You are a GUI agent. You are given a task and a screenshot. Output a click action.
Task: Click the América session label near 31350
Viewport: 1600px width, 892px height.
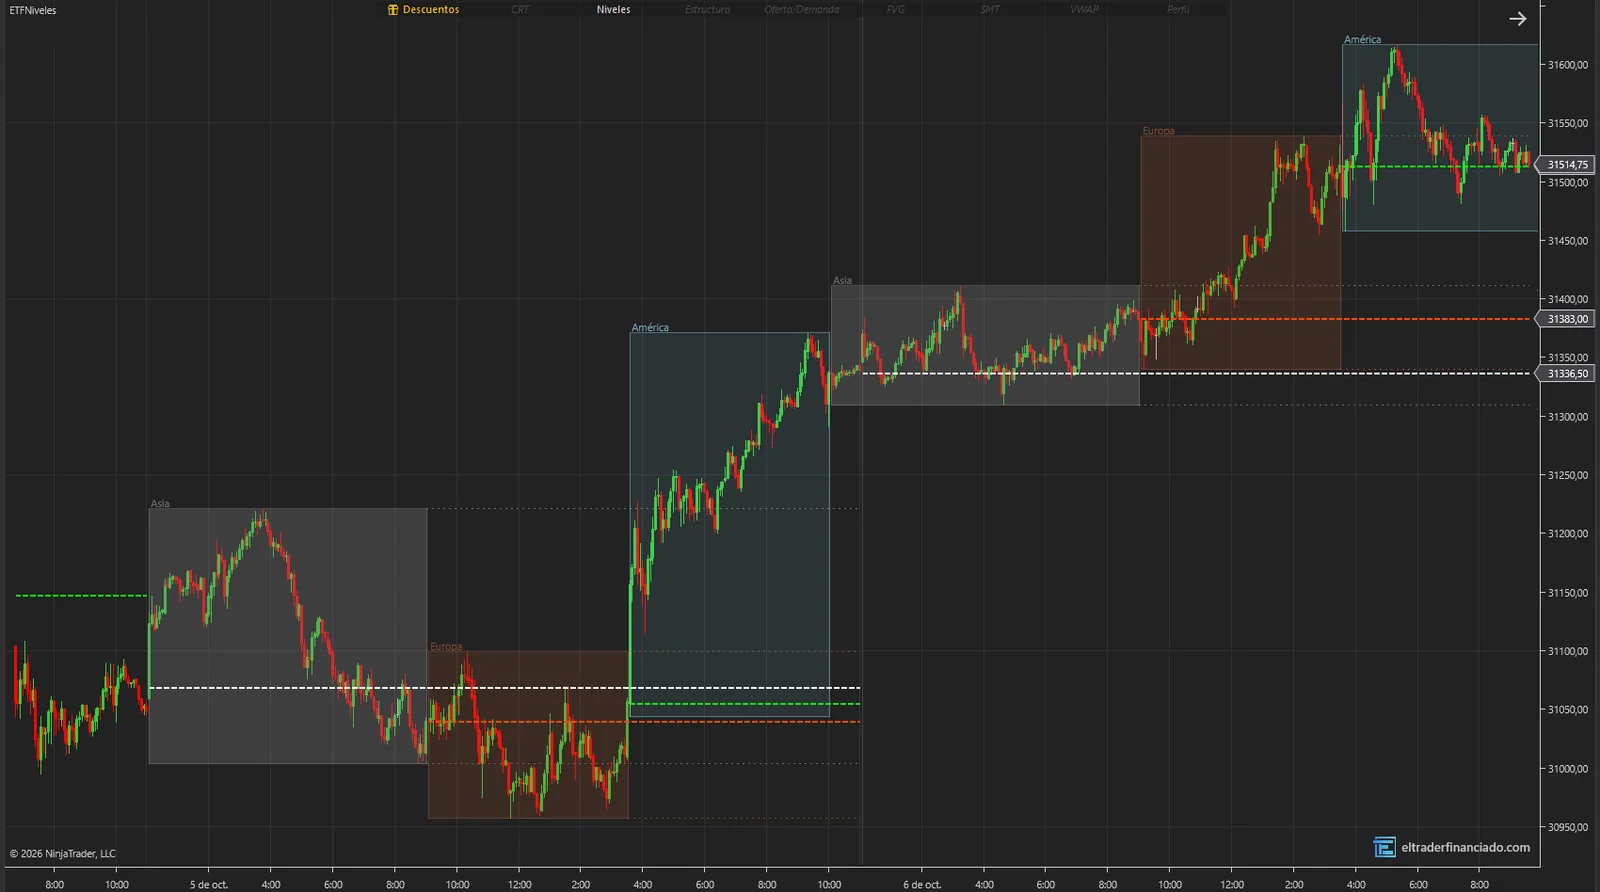point(650,328)
